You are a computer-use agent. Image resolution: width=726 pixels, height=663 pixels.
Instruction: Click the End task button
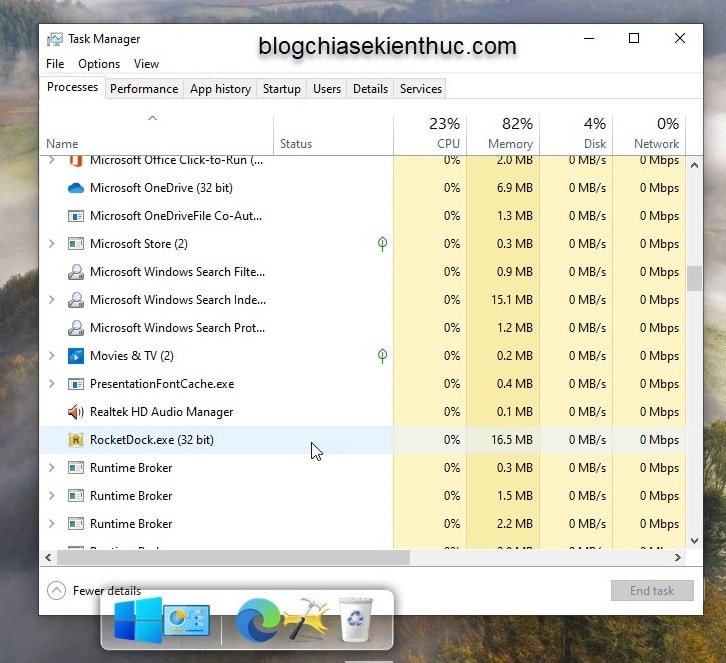pos(652,591)
